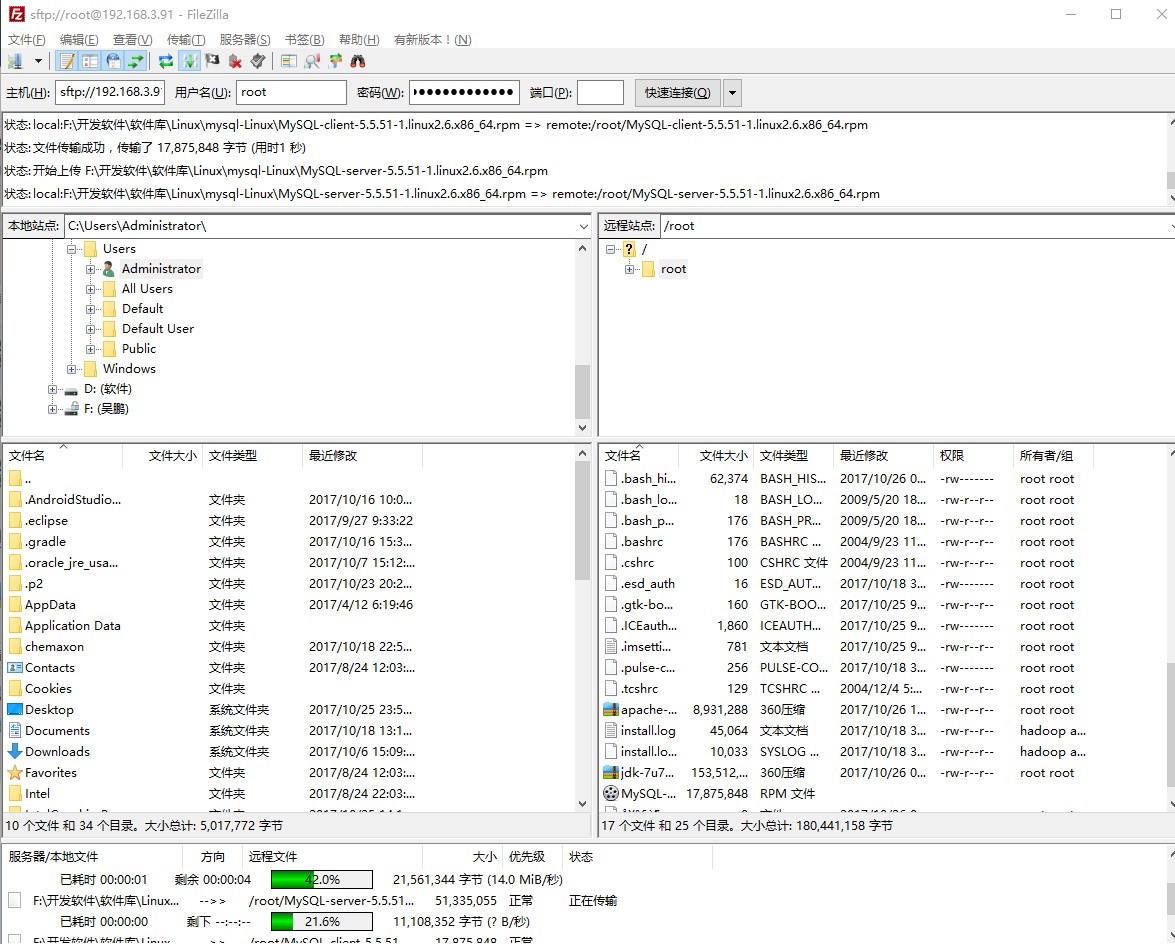
Task: Select the Public folder in tree
Action: 139,348
